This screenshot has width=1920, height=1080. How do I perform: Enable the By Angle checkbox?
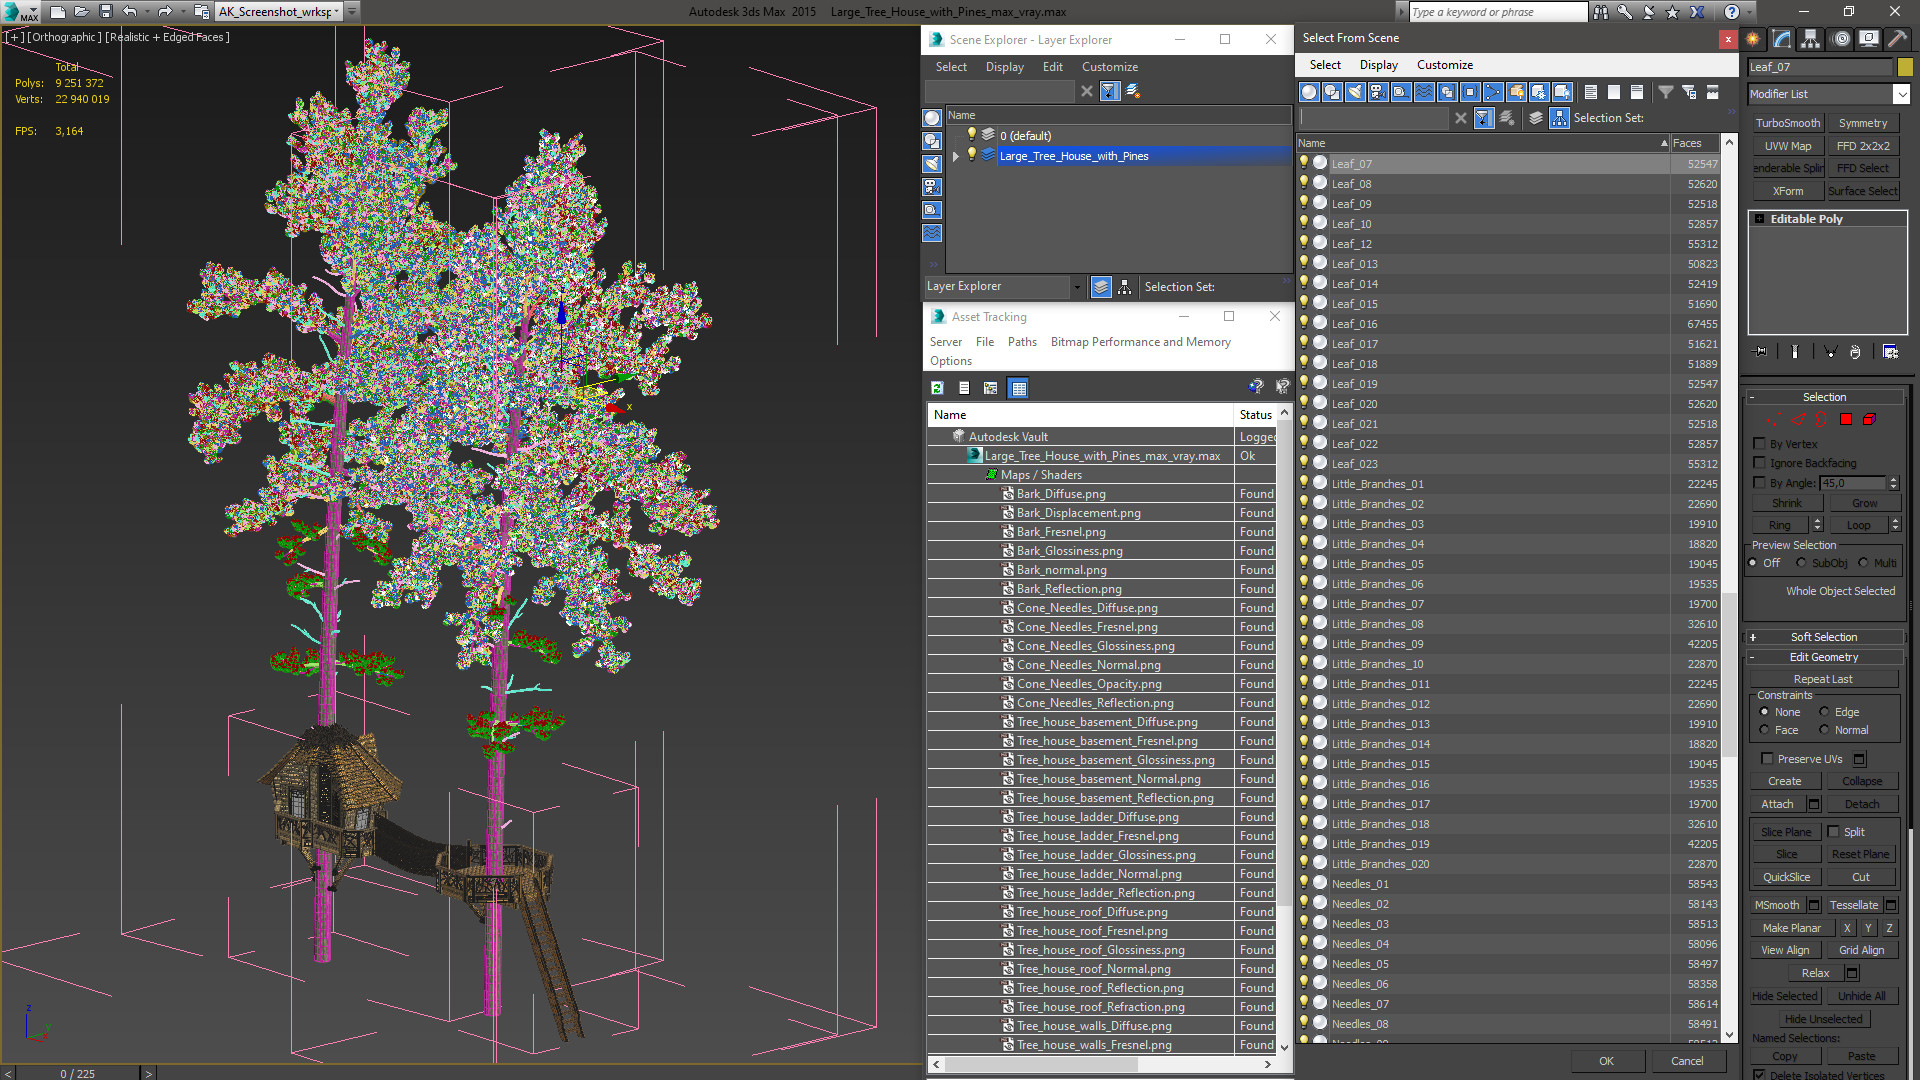1760,483
